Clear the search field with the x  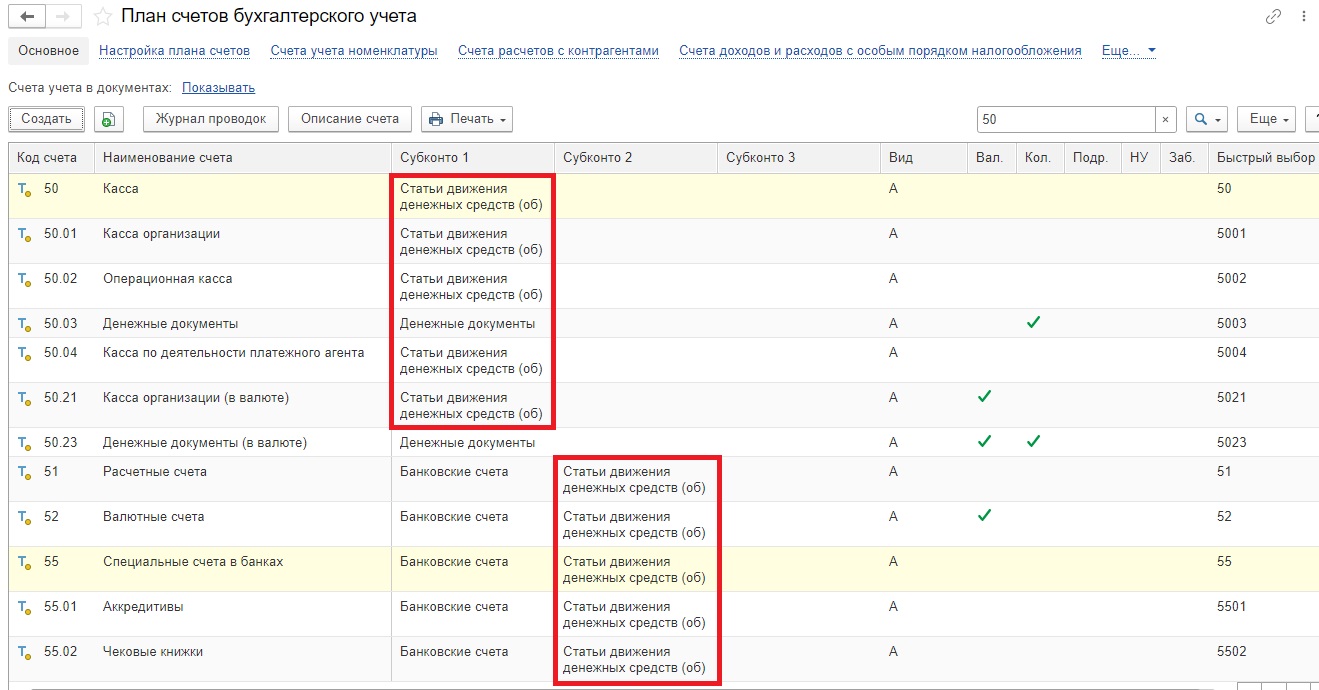click(1165, 119)
